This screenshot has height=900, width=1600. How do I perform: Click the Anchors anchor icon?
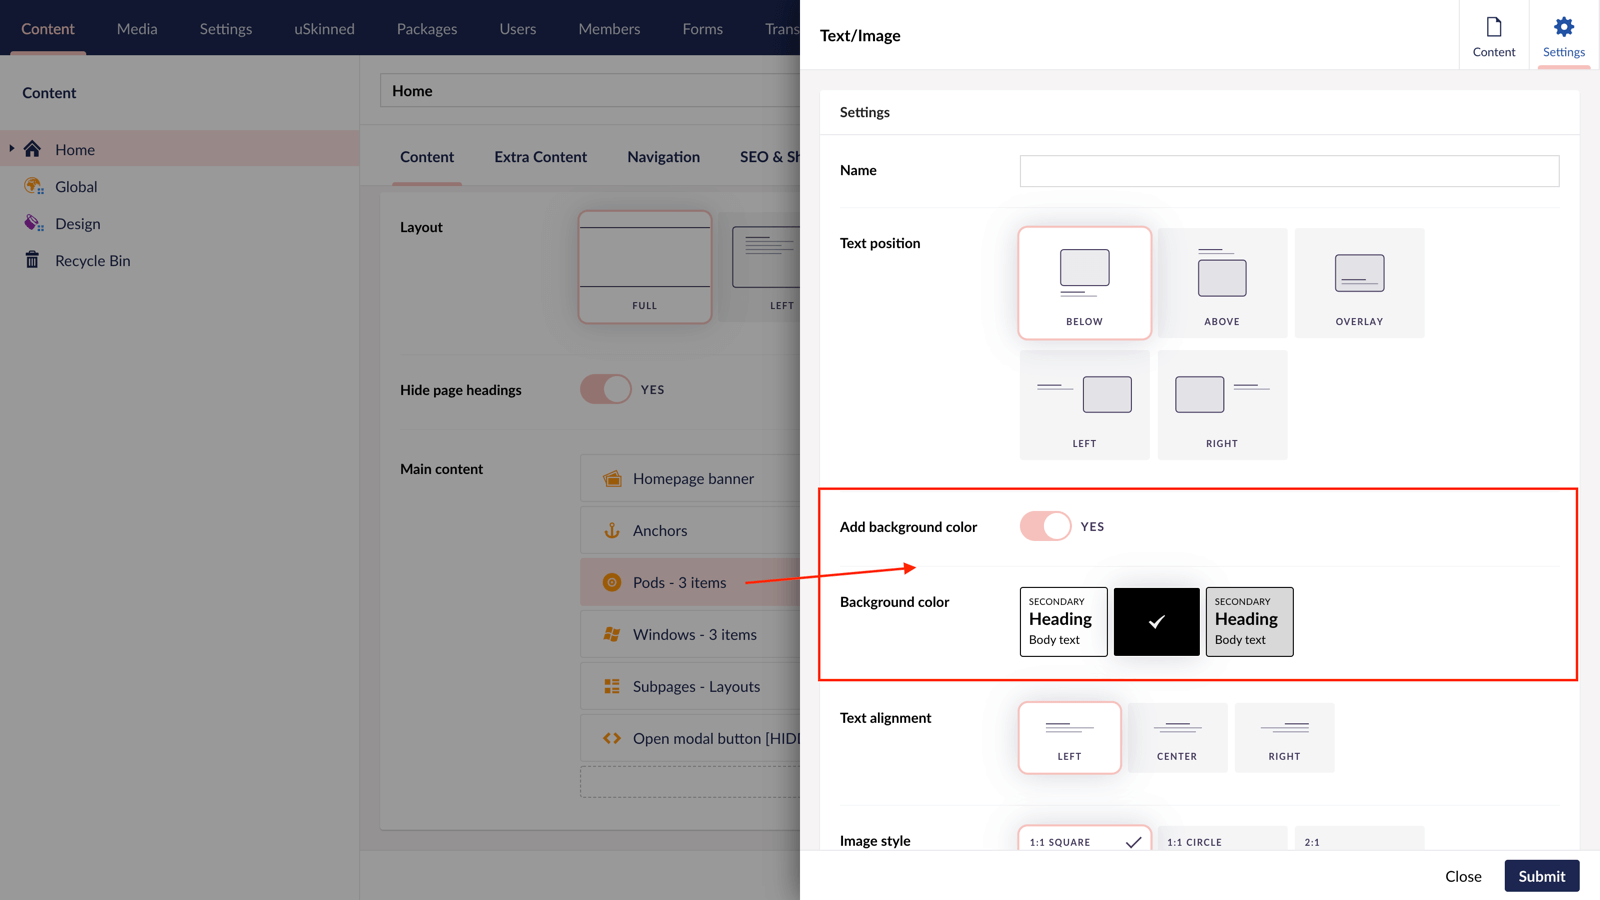612,530
